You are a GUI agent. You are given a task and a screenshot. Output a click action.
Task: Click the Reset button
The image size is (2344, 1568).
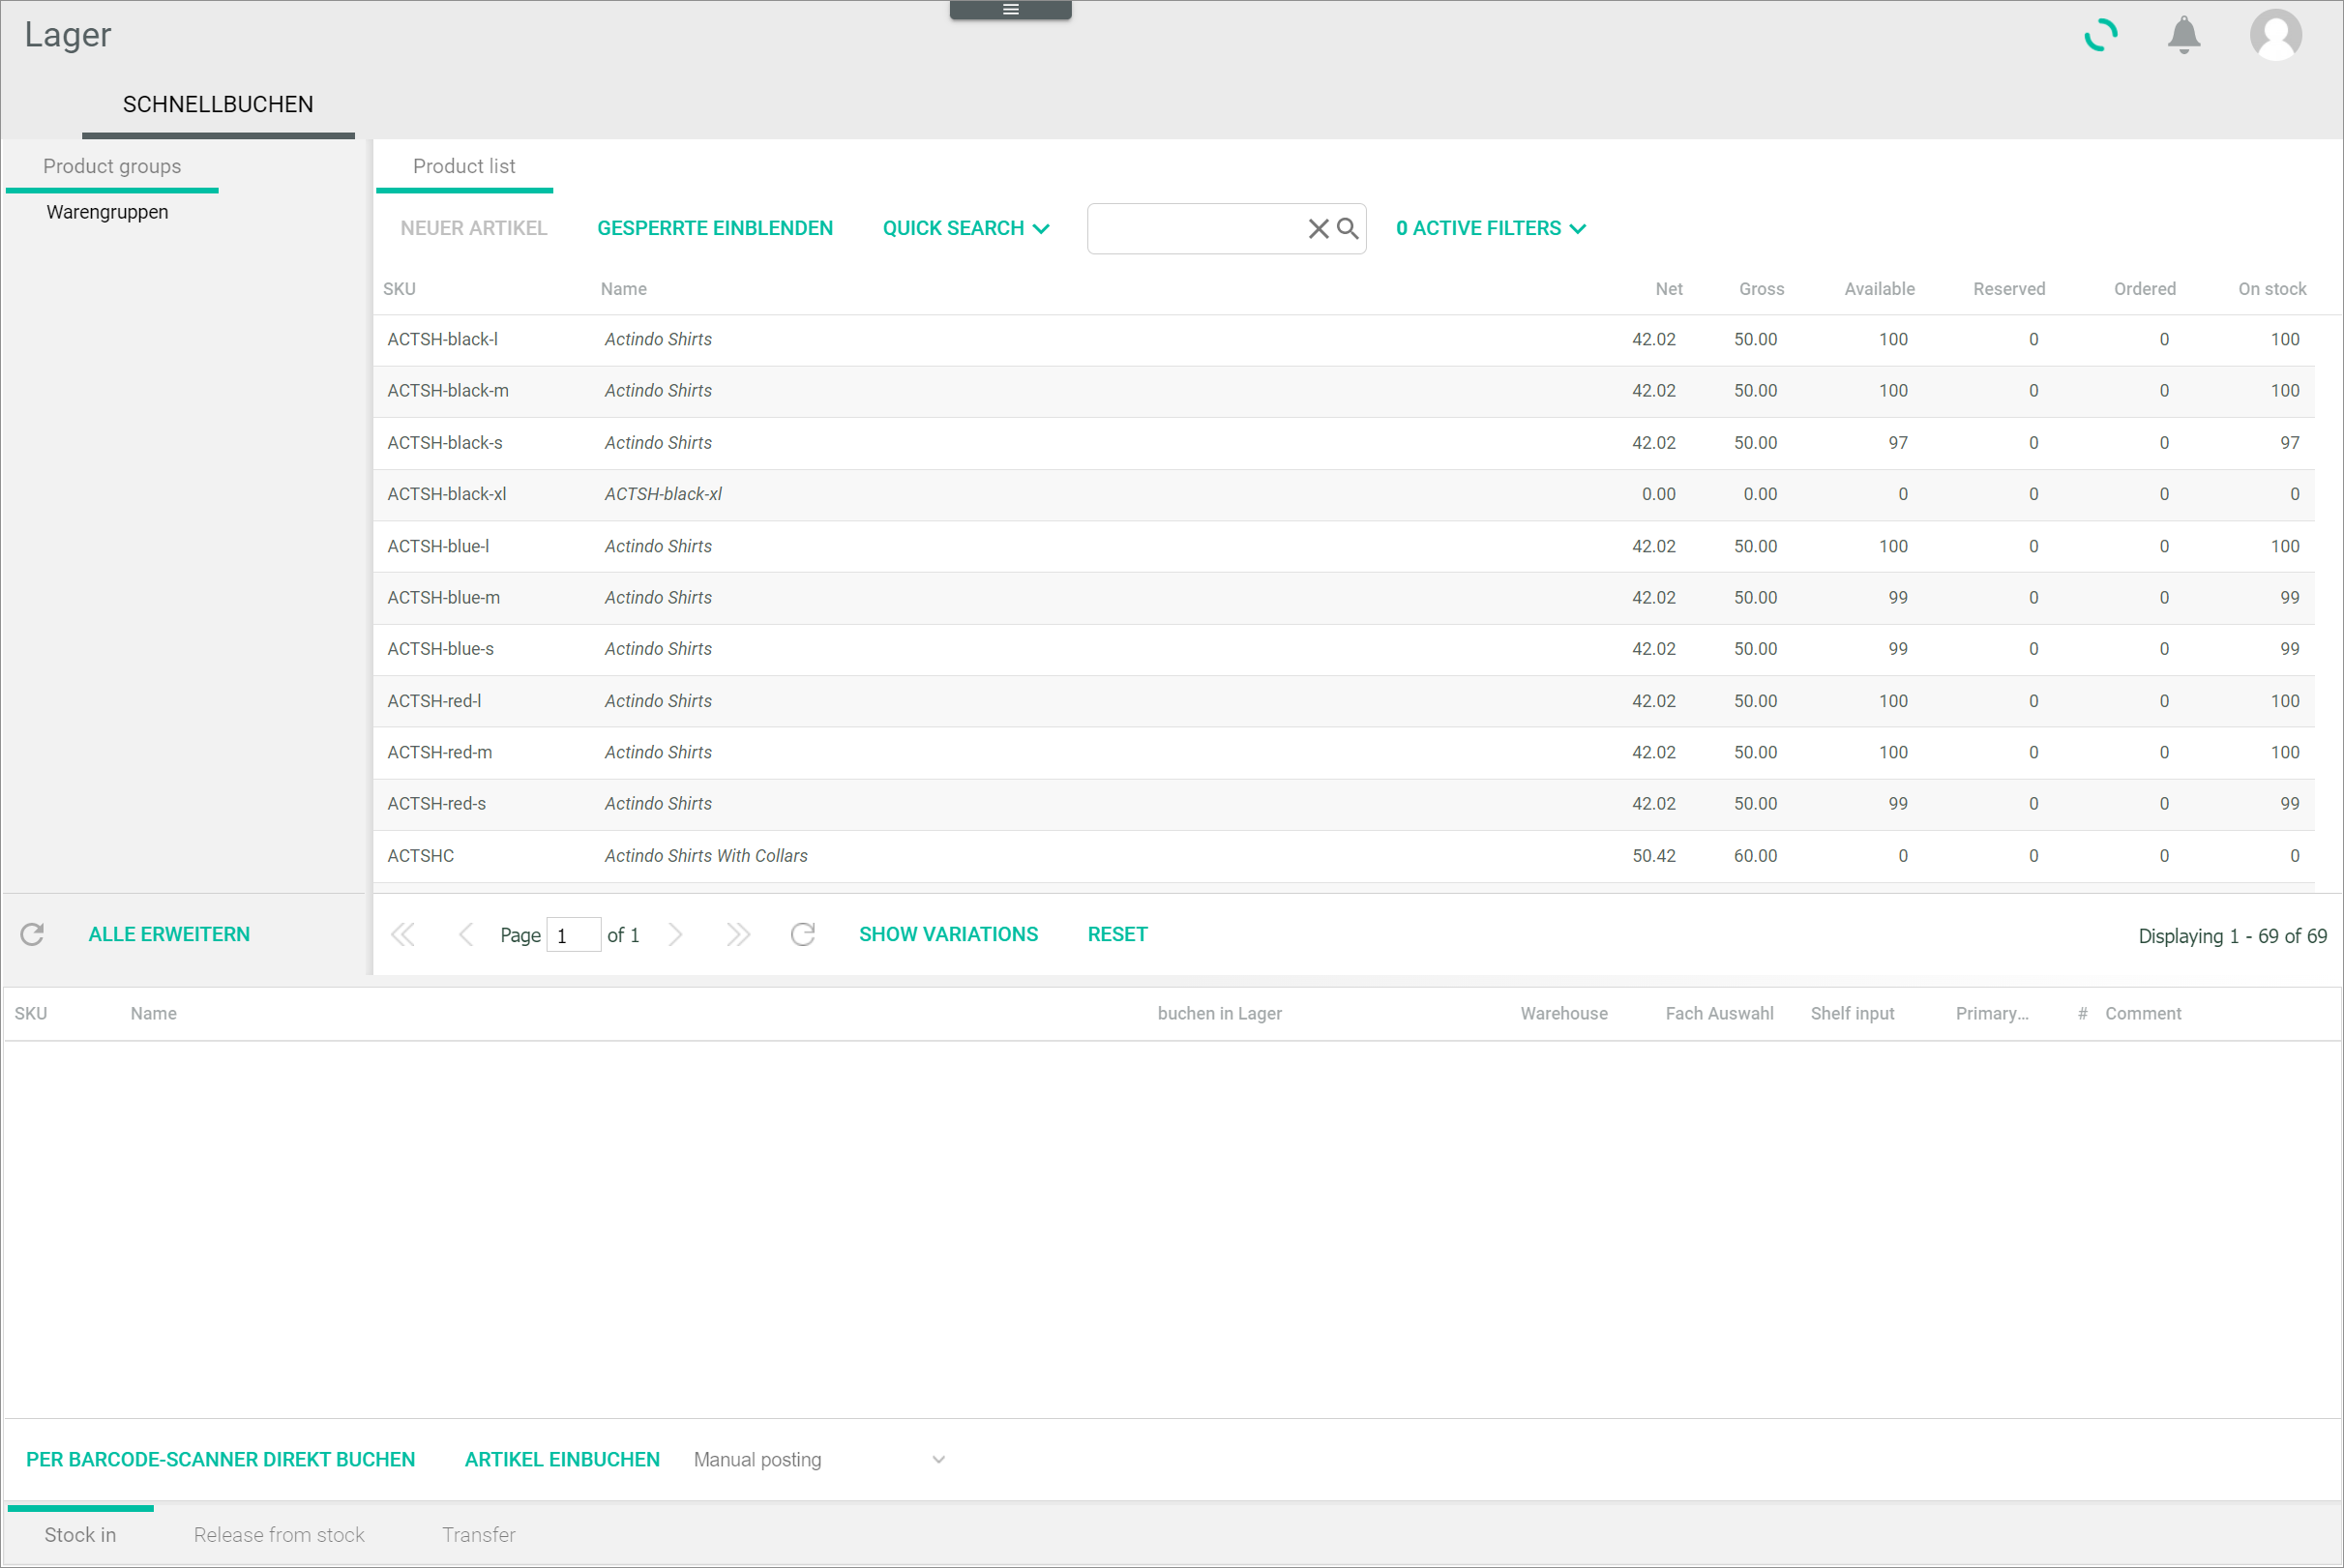pyautogui.click(x=1117, y=934)
